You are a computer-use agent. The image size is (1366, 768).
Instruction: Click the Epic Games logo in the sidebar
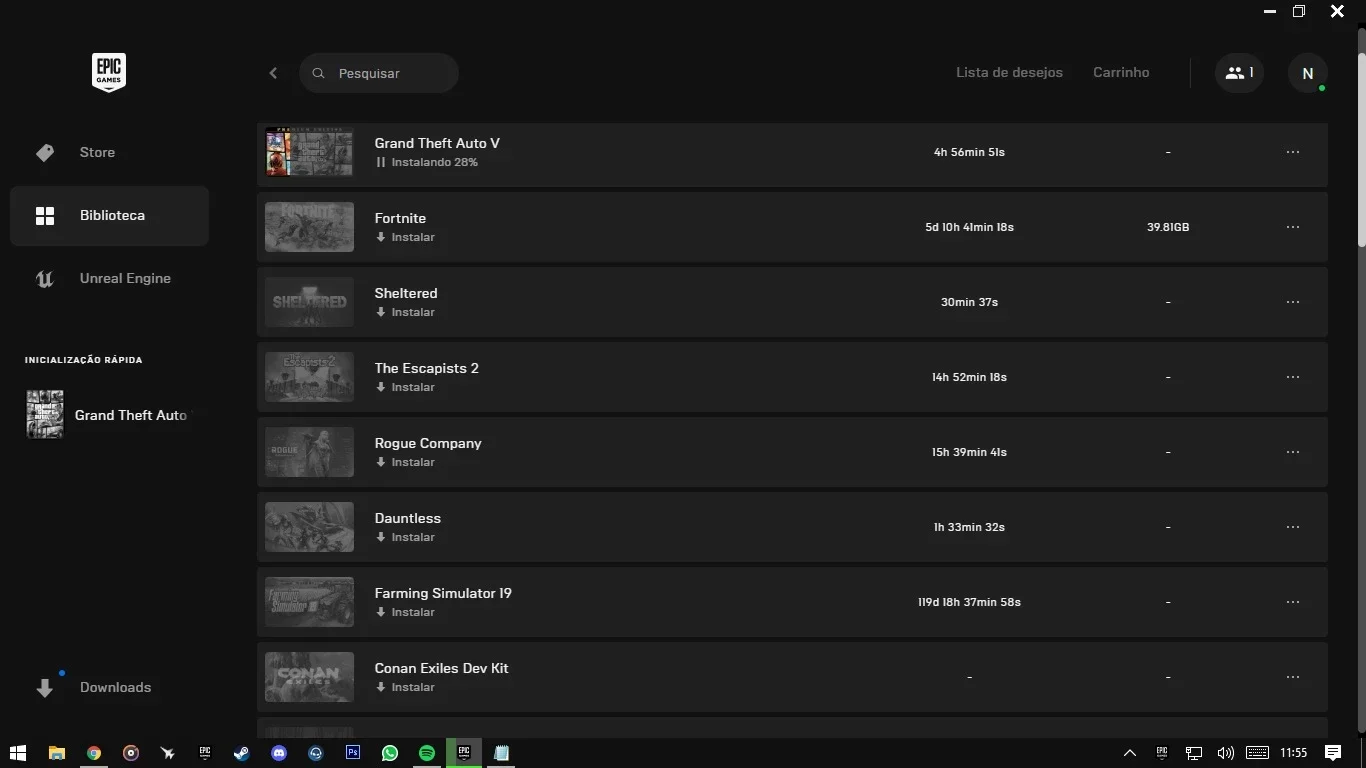[109, 72]
